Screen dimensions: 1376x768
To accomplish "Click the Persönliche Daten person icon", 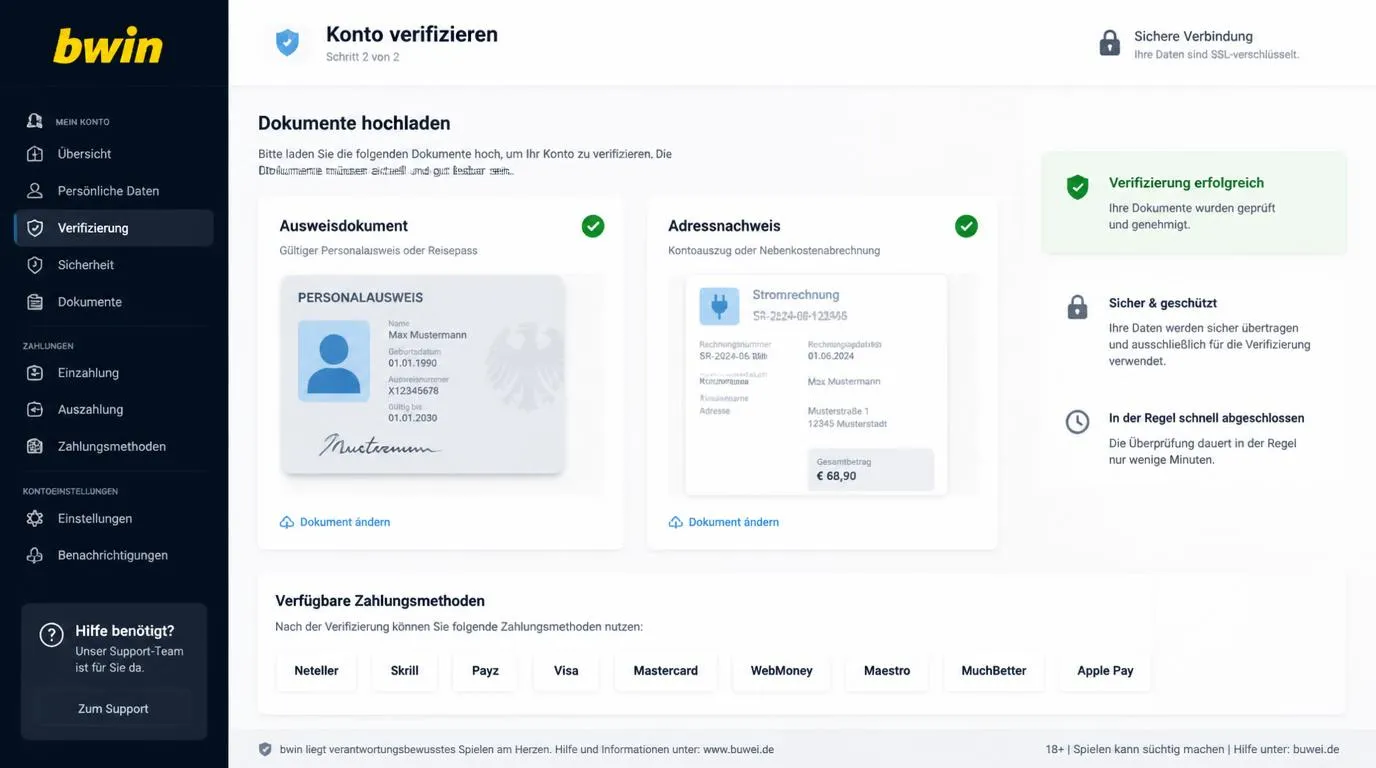I will tap(35, 191).
